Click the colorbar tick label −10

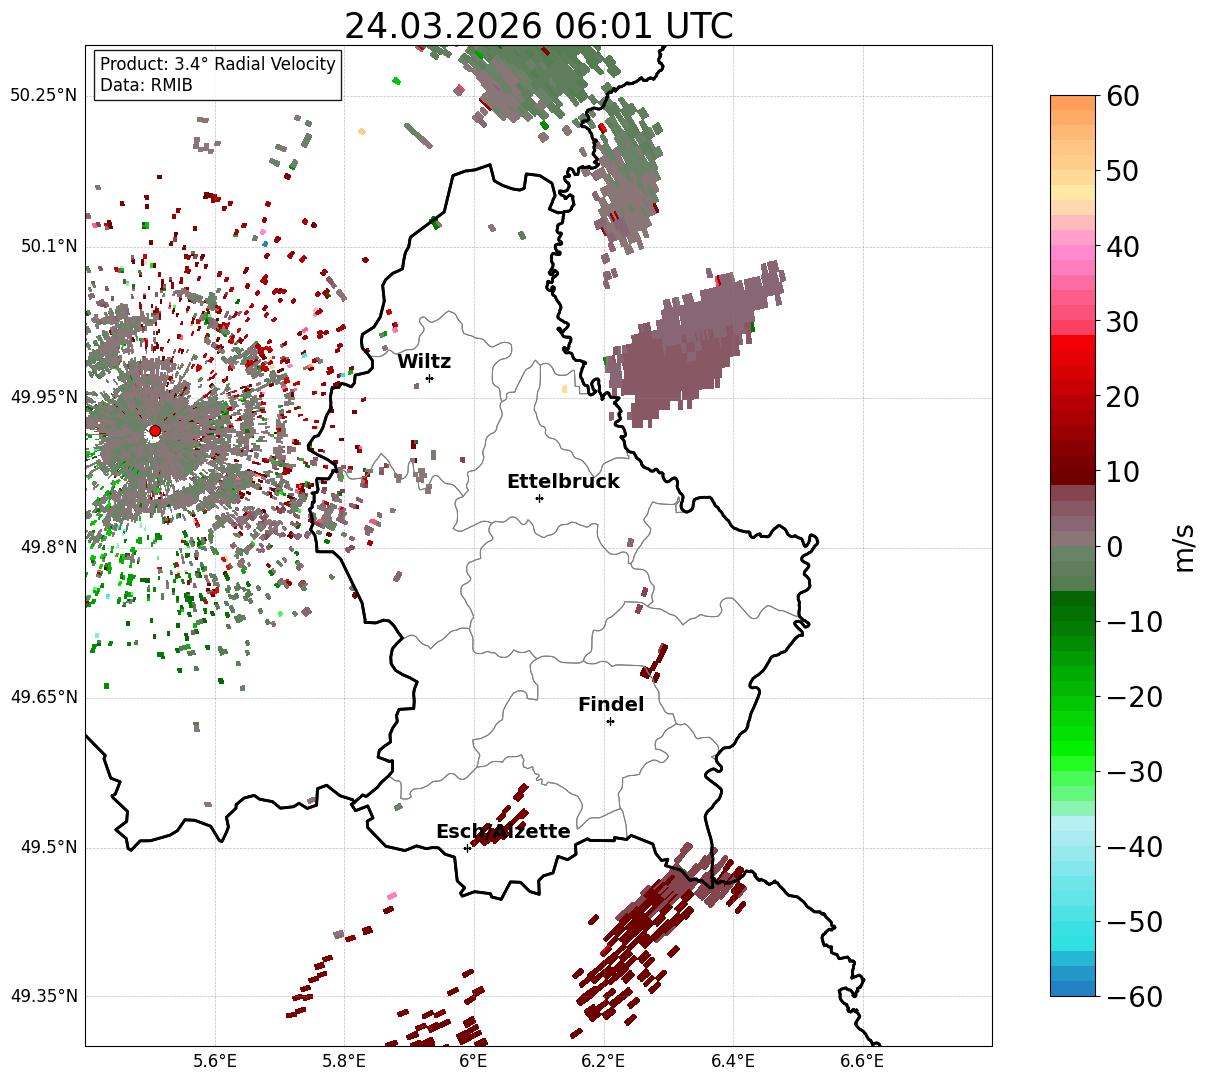(x=1134, y=621)
